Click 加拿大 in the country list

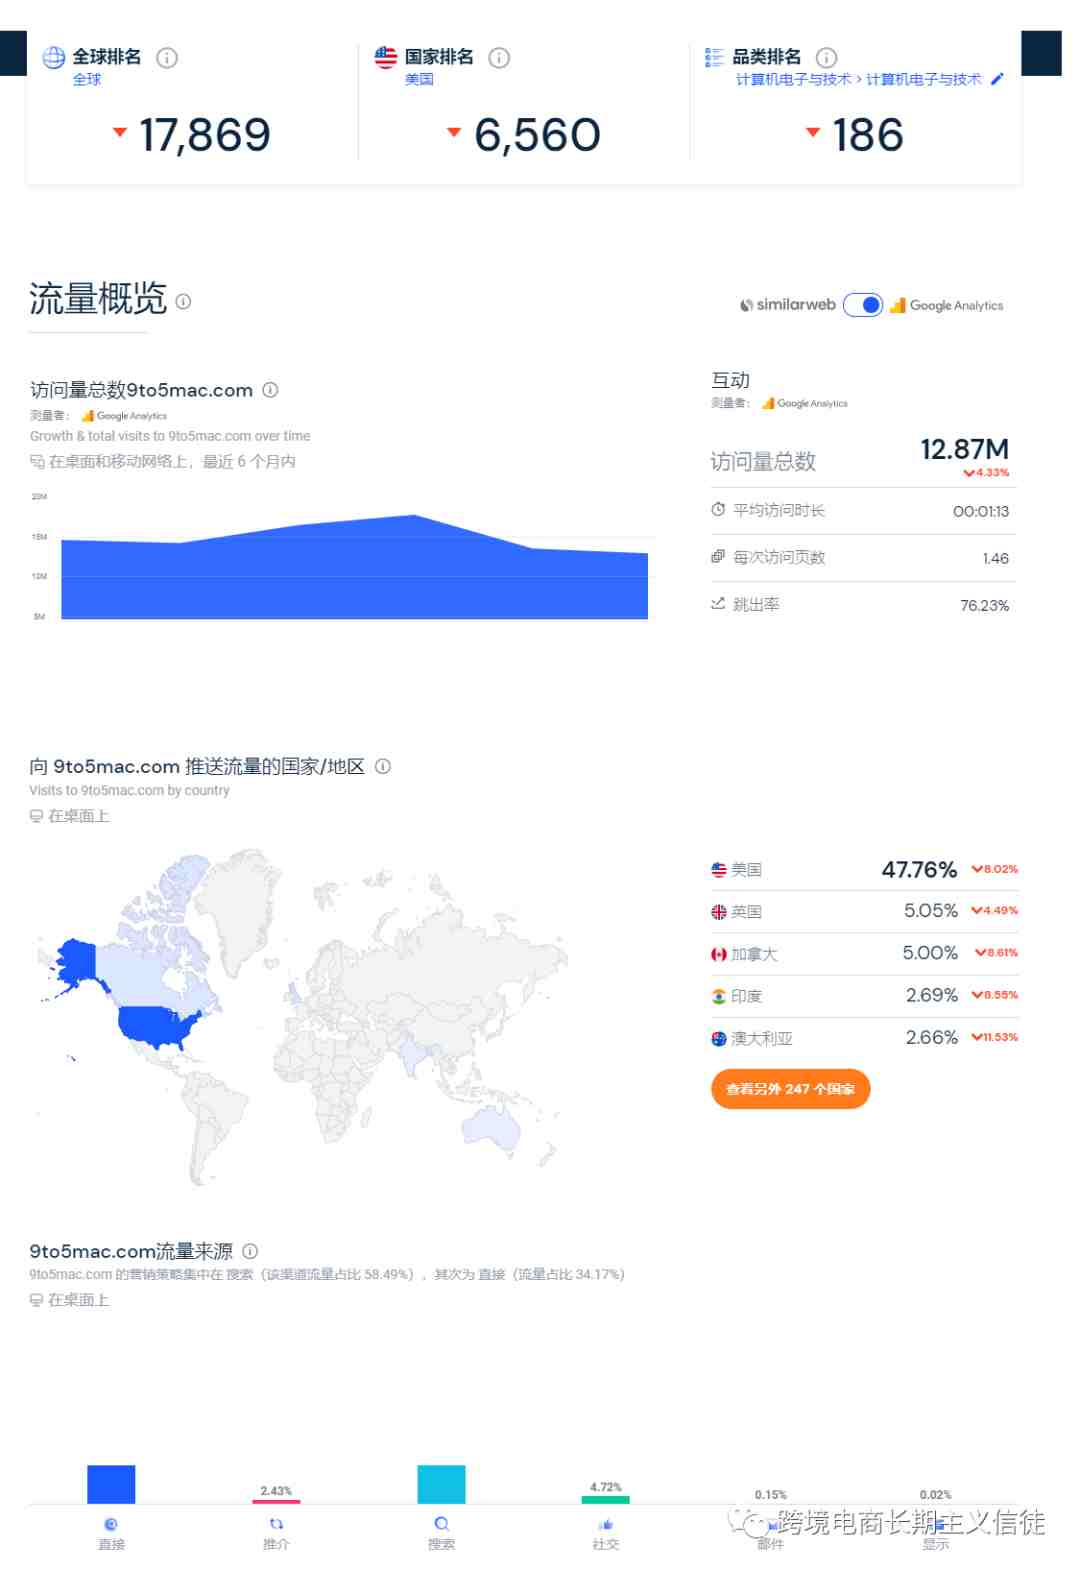point(754,955)
